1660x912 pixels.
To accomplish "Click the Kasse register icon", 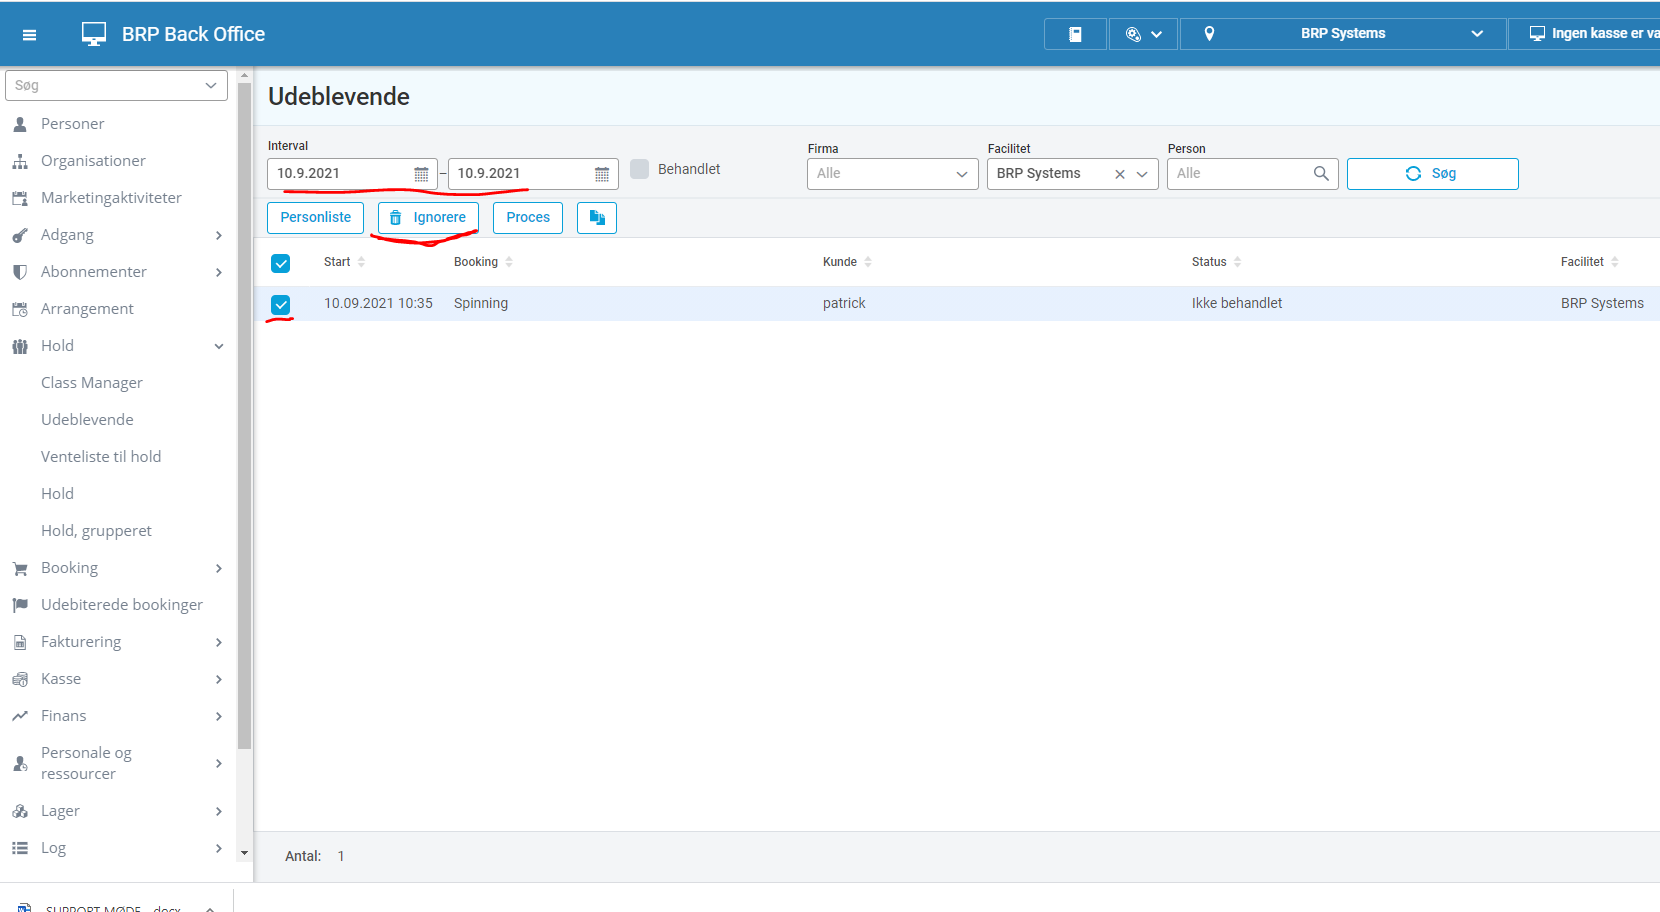I will (x=20, y=680).
